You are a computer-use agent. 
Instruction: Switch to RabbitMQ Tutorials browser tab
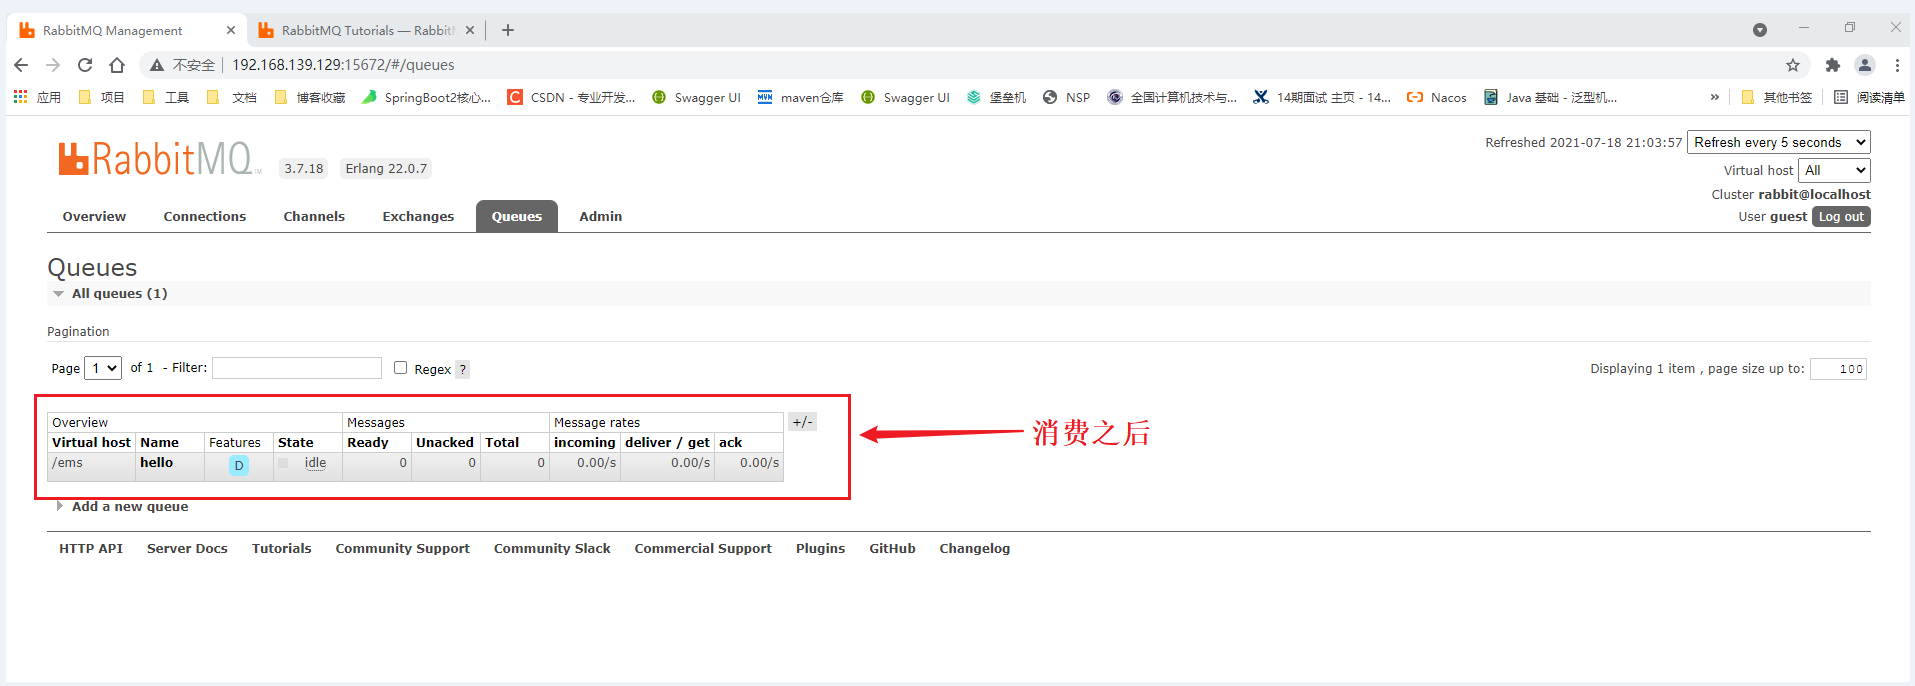tap(365, 30)
